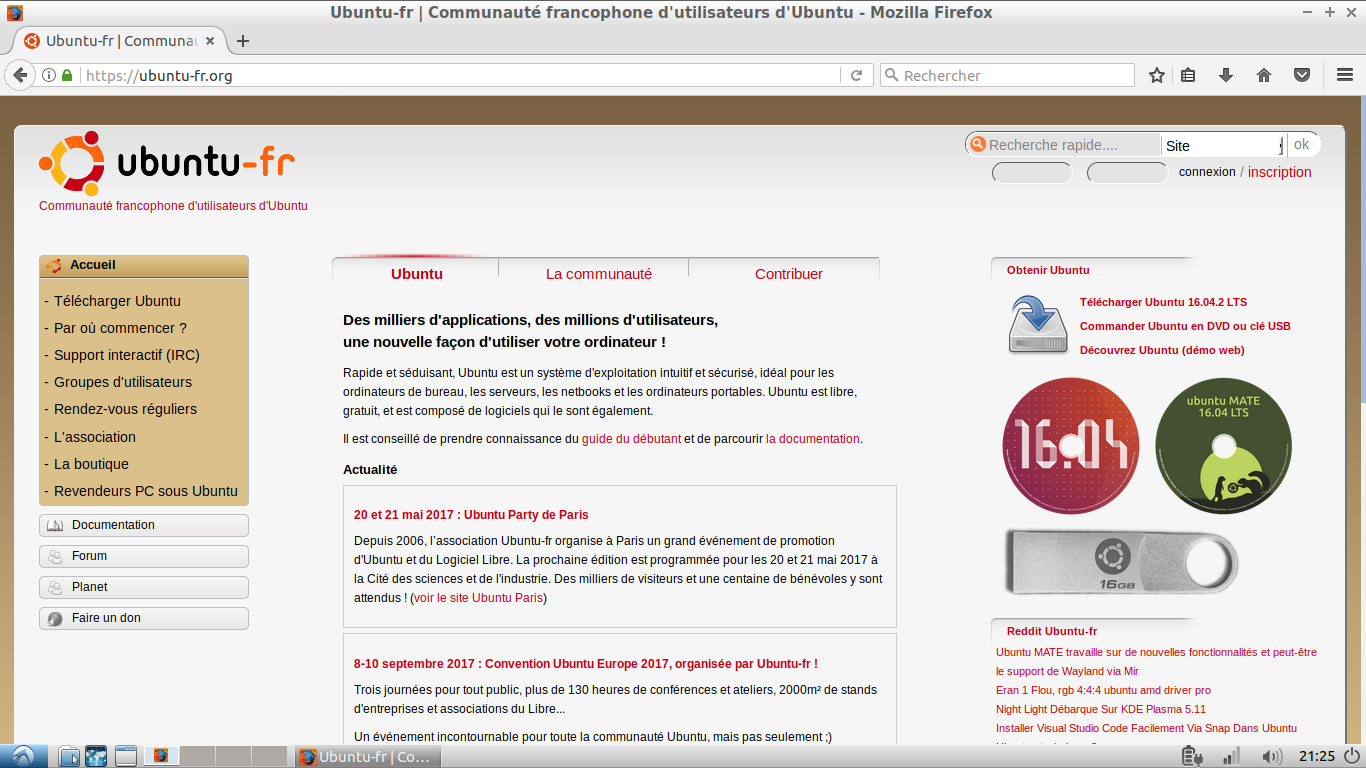1366x768 pixels.
Task: Open La boutique sidebar entry
Action: [91, 464]
